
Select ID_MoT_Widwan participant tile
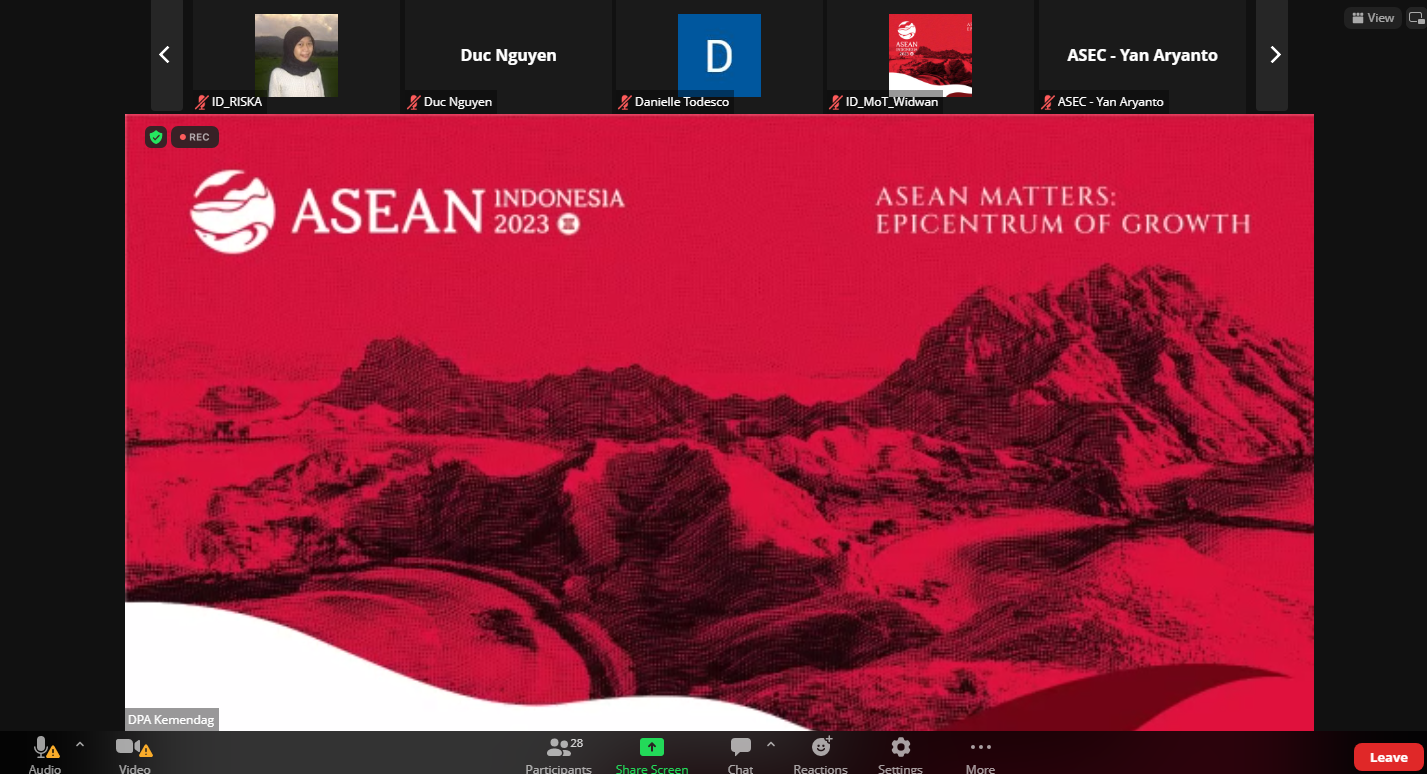coord(930,55)
